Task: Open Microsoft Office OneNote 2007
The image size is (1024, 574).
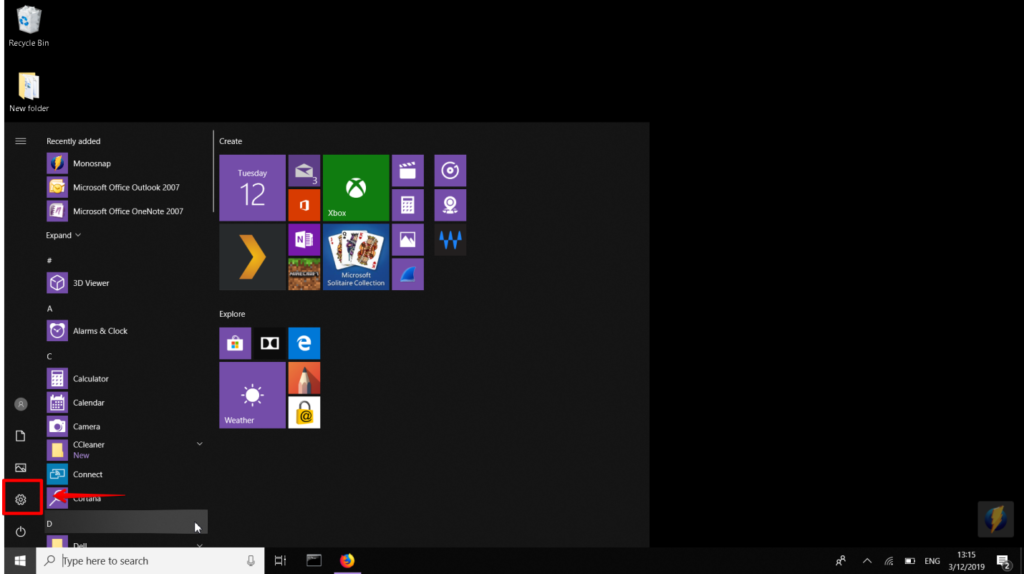Action: point(127,211)
